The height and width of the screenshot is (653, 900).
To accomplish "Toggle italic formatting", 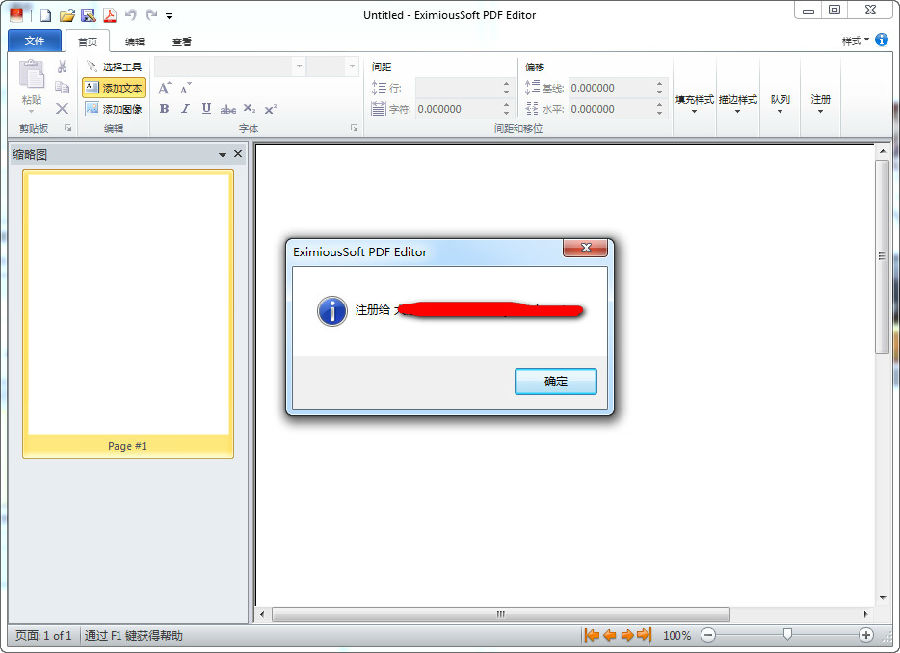I will pos(185,108).
